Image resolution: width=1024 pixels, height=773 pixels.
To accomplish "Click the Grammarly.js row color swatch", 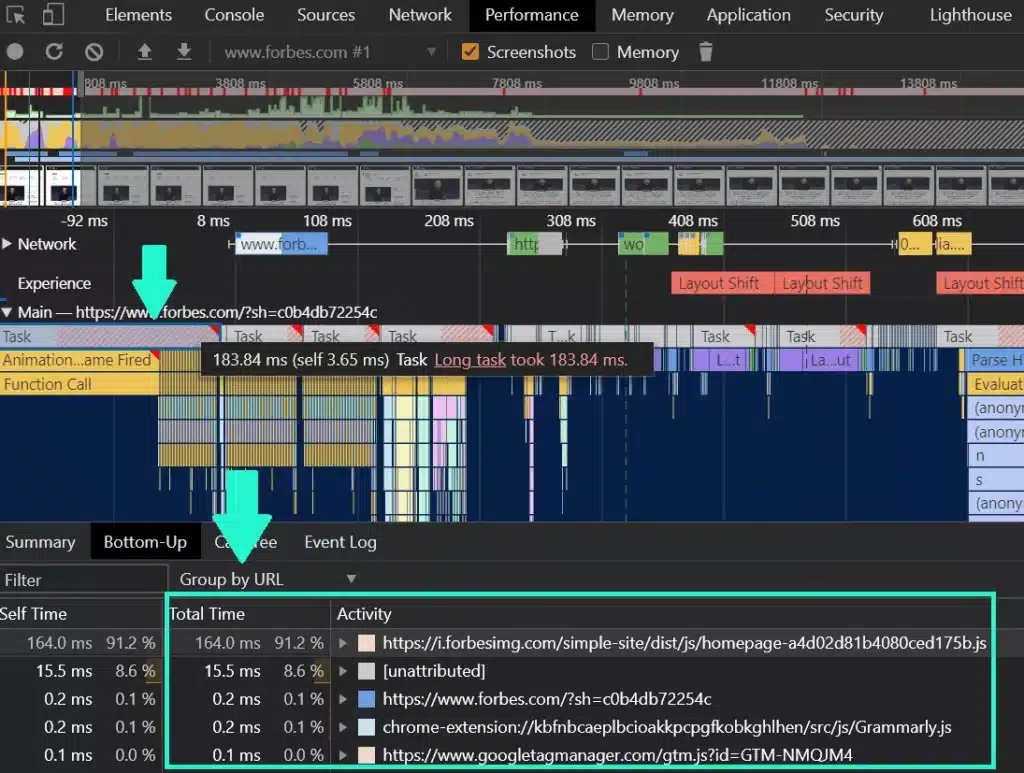I will [366, 727].
